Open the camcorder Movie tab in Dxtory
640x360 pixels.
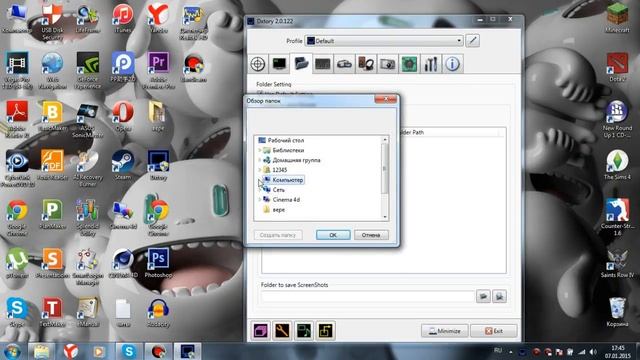click(x=344, y=64)
